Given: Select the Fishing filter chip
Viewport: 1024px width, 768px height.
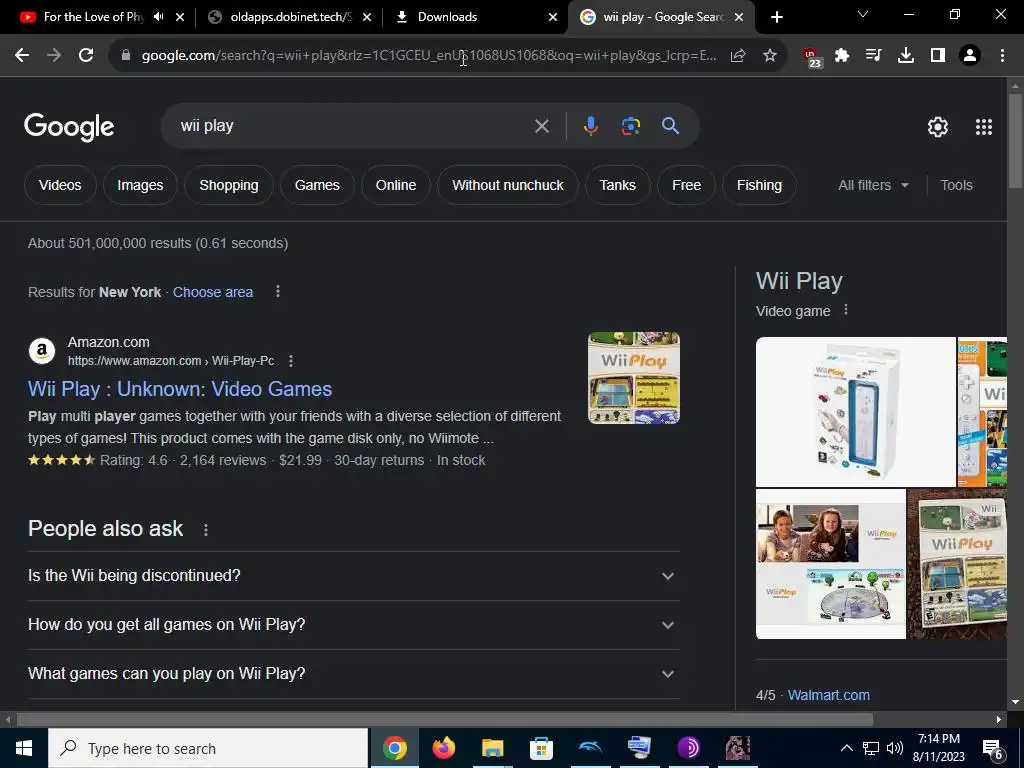Looking at the screenshot, I should (760, 185).
